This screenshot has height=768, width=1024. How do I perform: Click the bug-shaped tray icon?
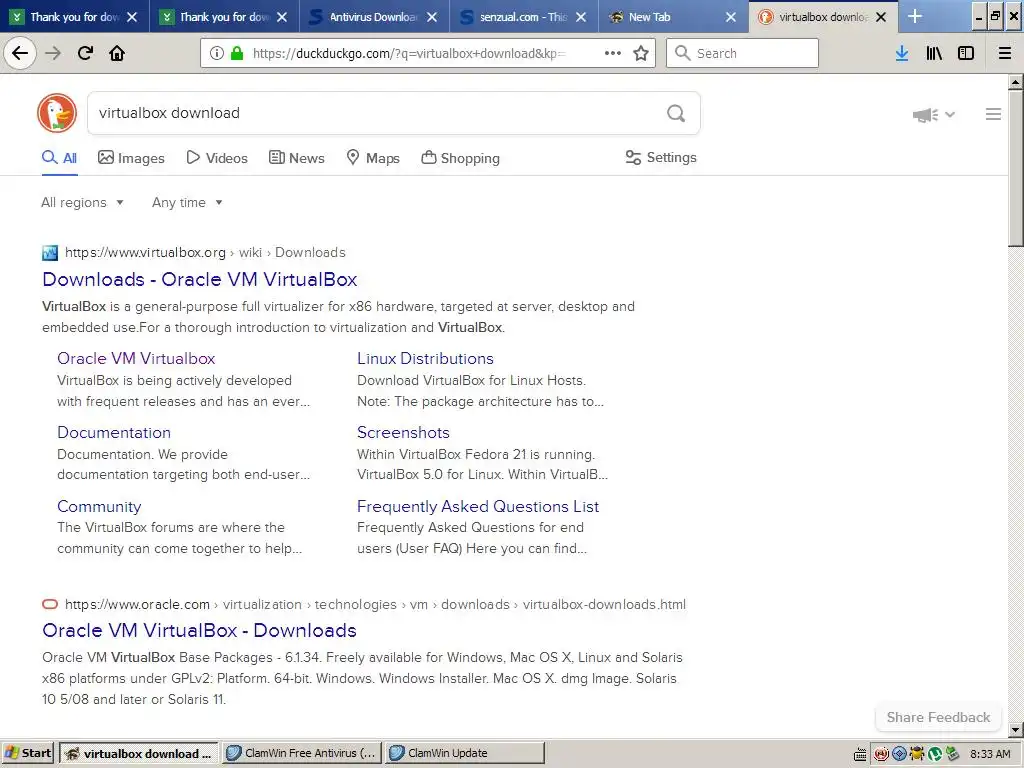coord(917,754)
